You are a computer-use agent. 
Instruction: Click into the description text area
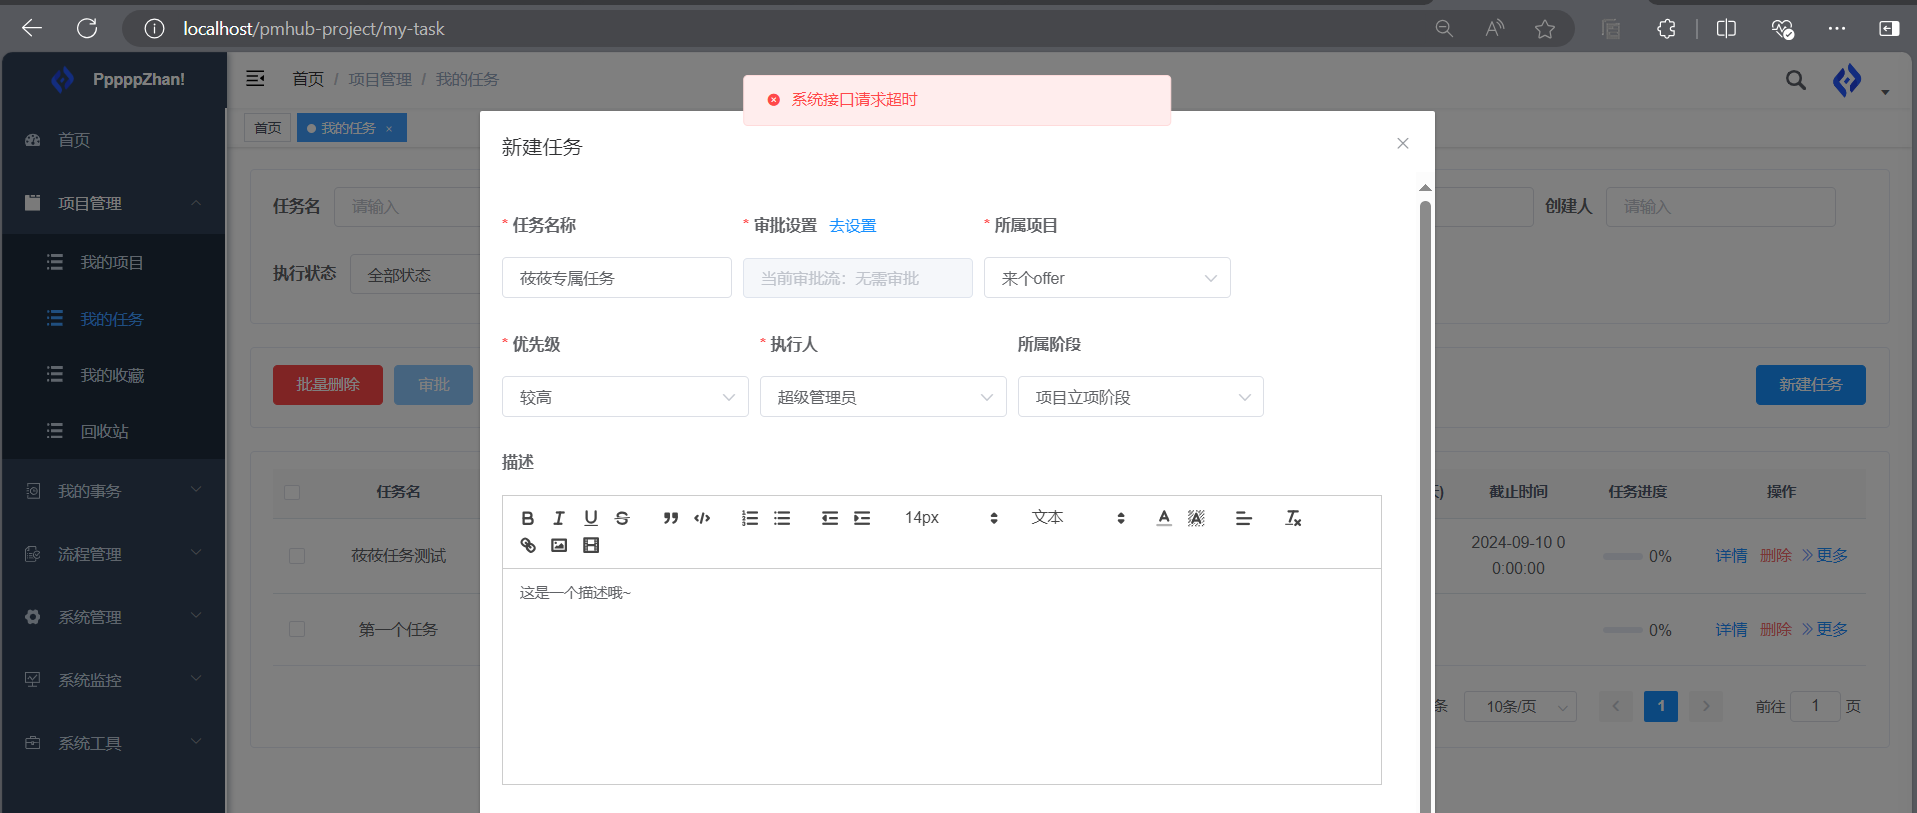942,676
